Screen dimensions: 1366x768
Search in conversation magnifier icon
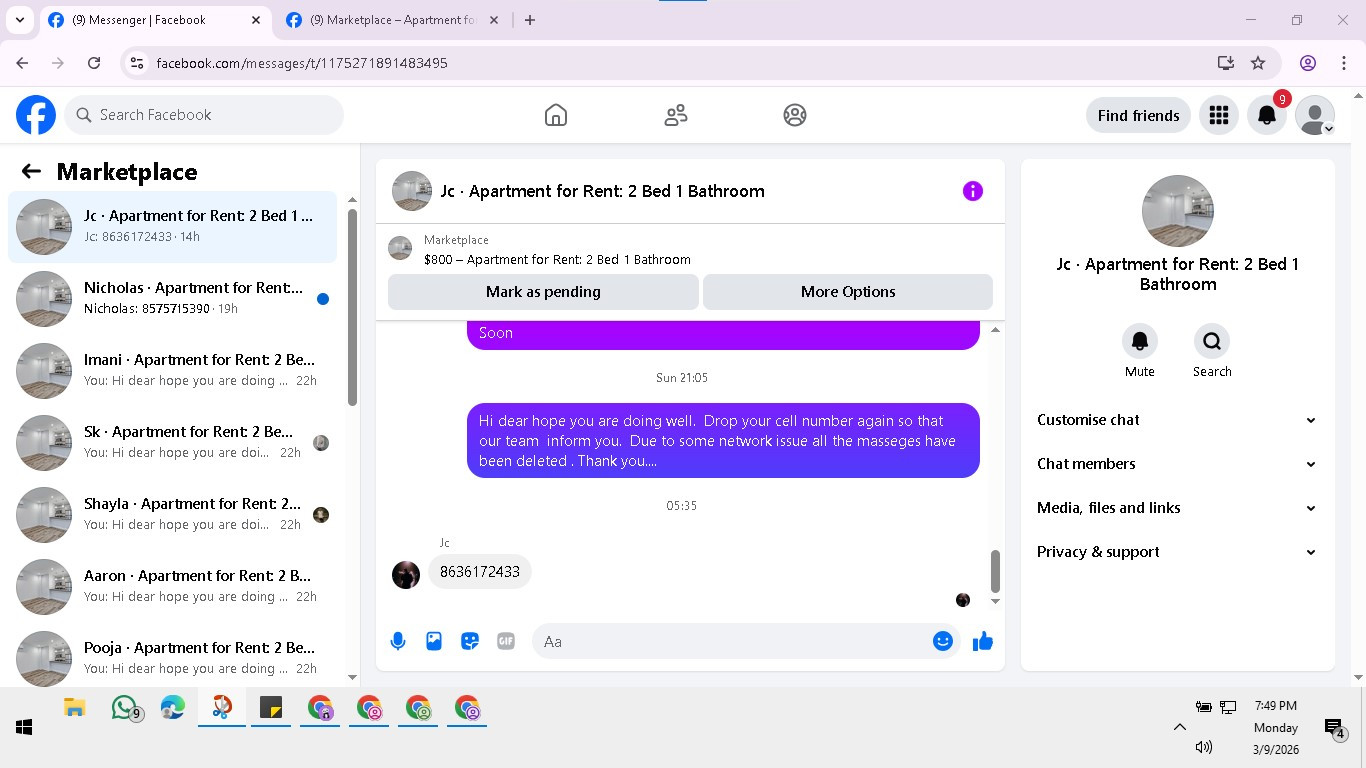tap(1212, 341)
